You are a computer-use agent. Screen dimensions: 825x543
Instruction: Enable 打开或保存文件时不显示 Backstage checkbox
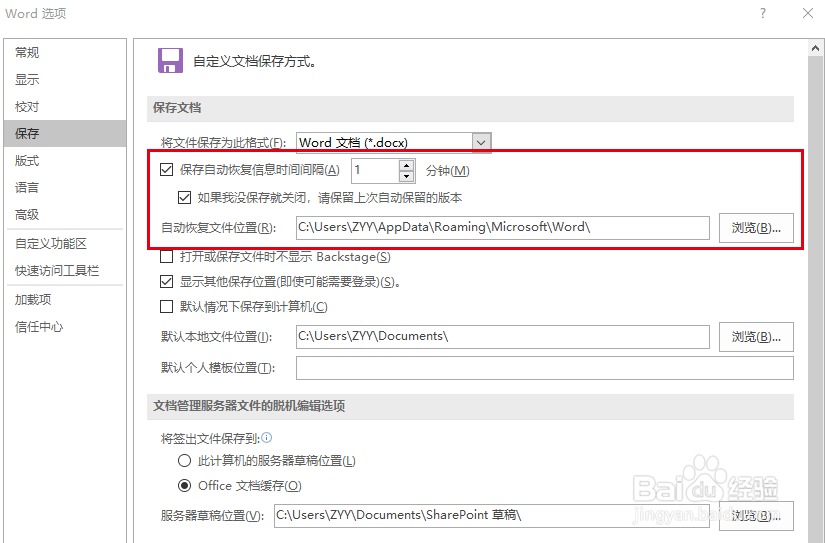coord(166,257)
